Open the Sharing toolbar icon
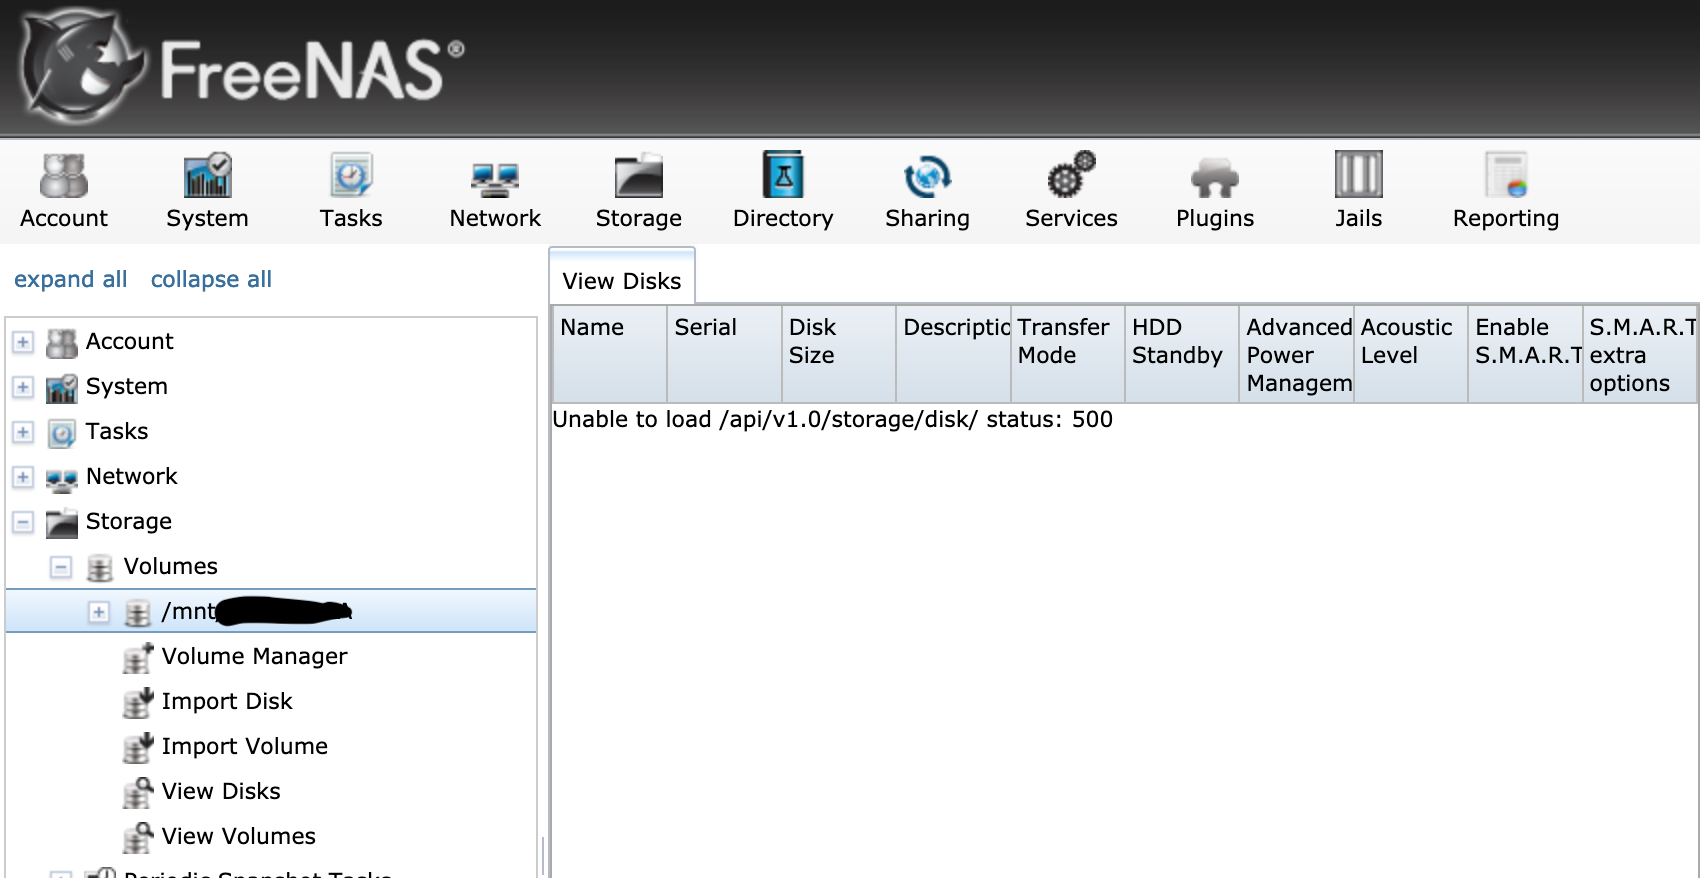 (927, 177)
